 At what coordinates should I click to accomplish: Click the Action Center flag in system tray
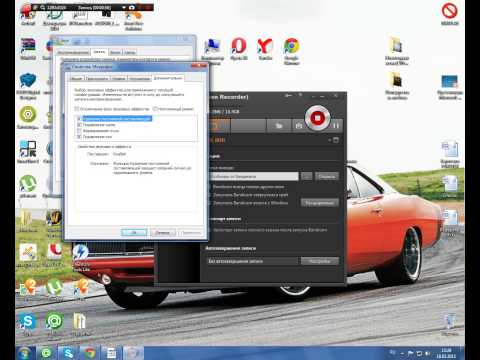pos(411,353)
